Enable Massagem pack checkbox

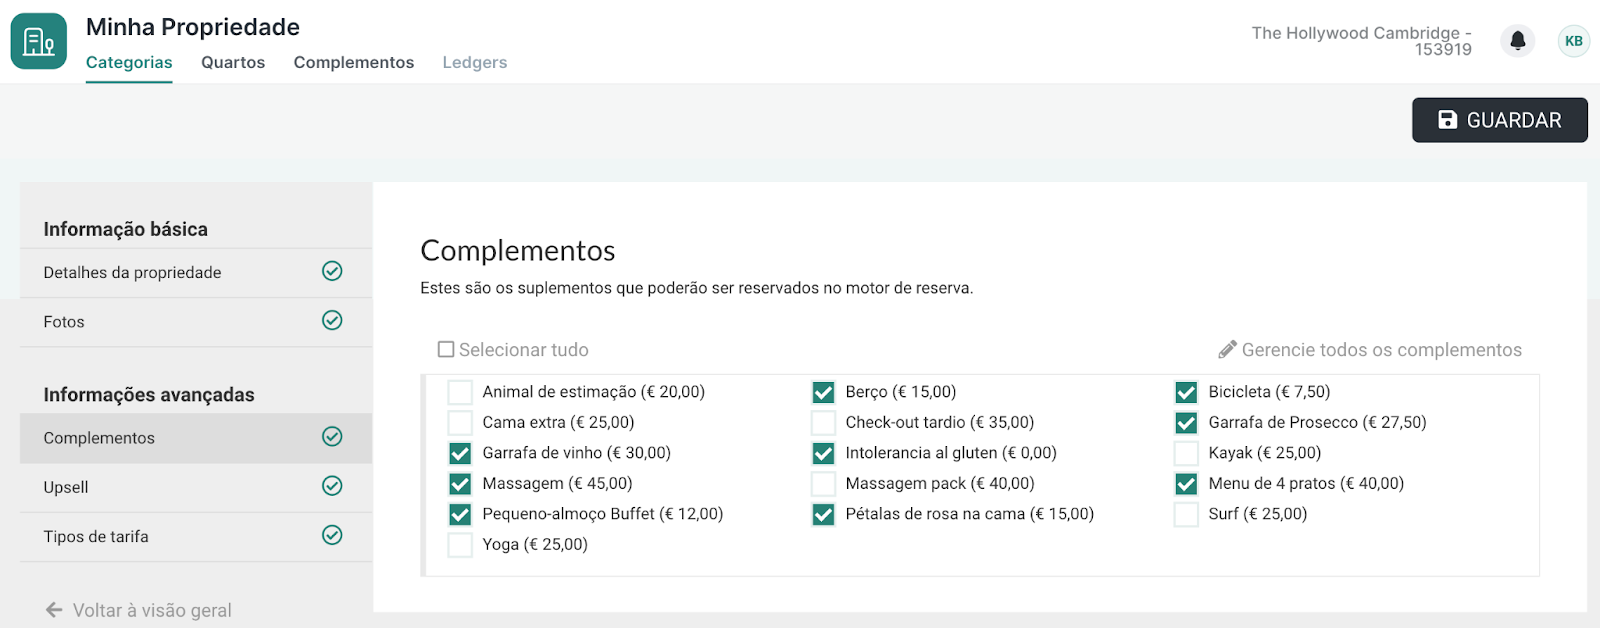(x=823, y=484)
